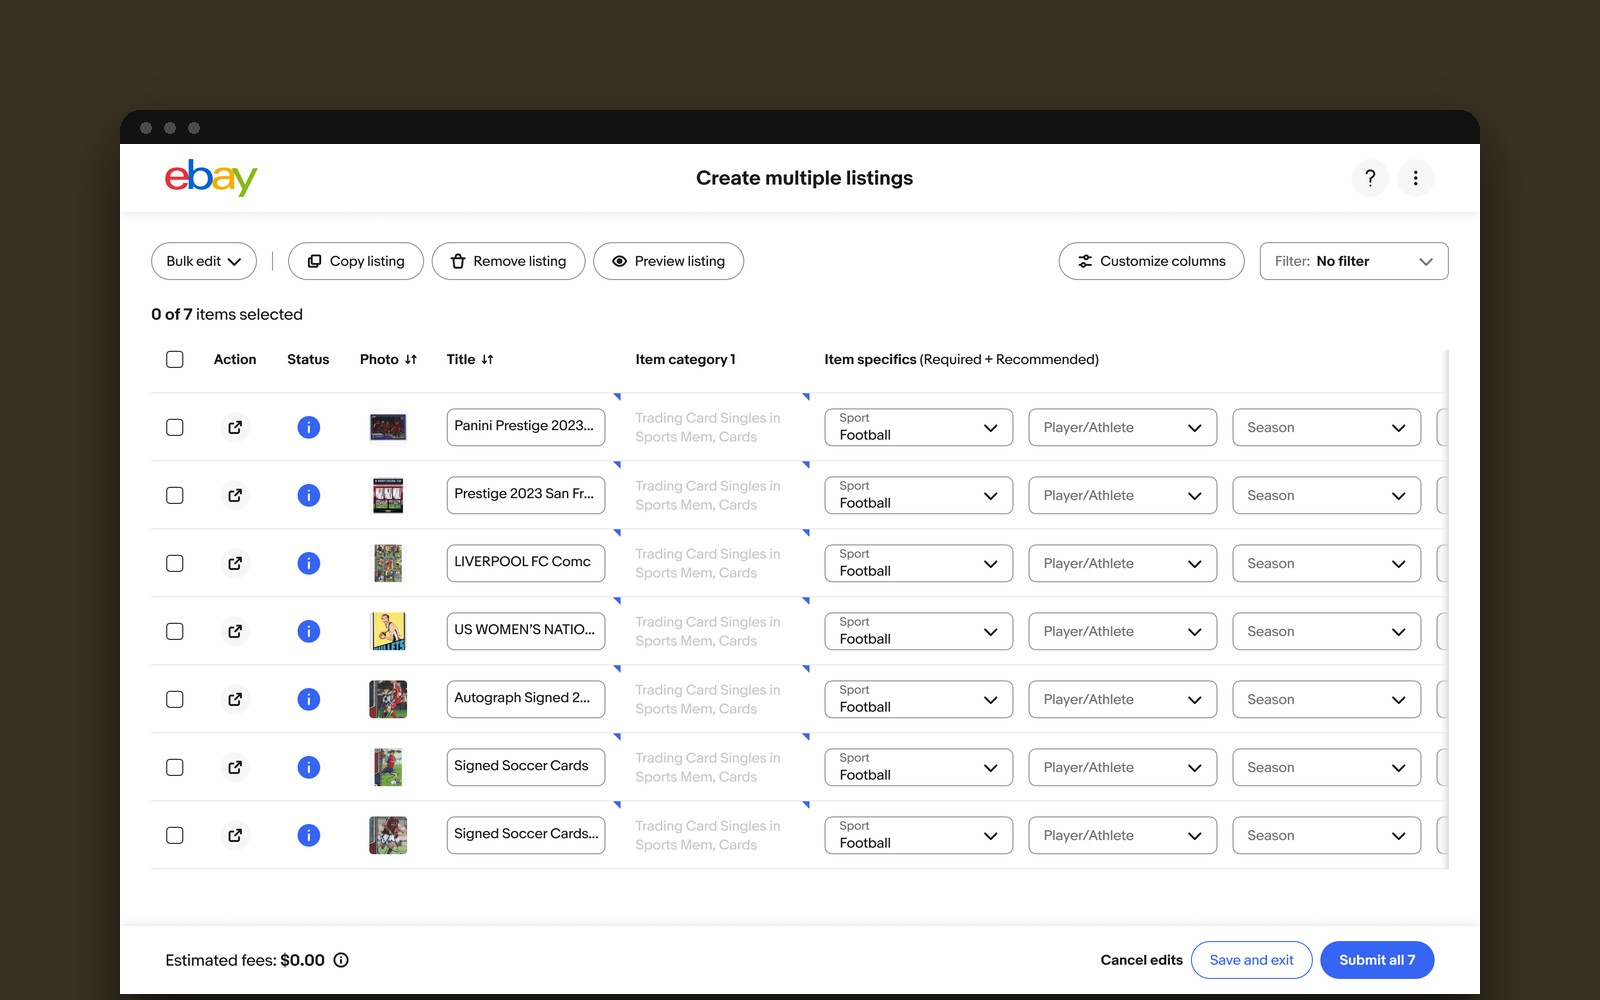Sort by Title column arrows
The width and height of the screenshot is (1600, 1000).
click(x=487, y=359)
